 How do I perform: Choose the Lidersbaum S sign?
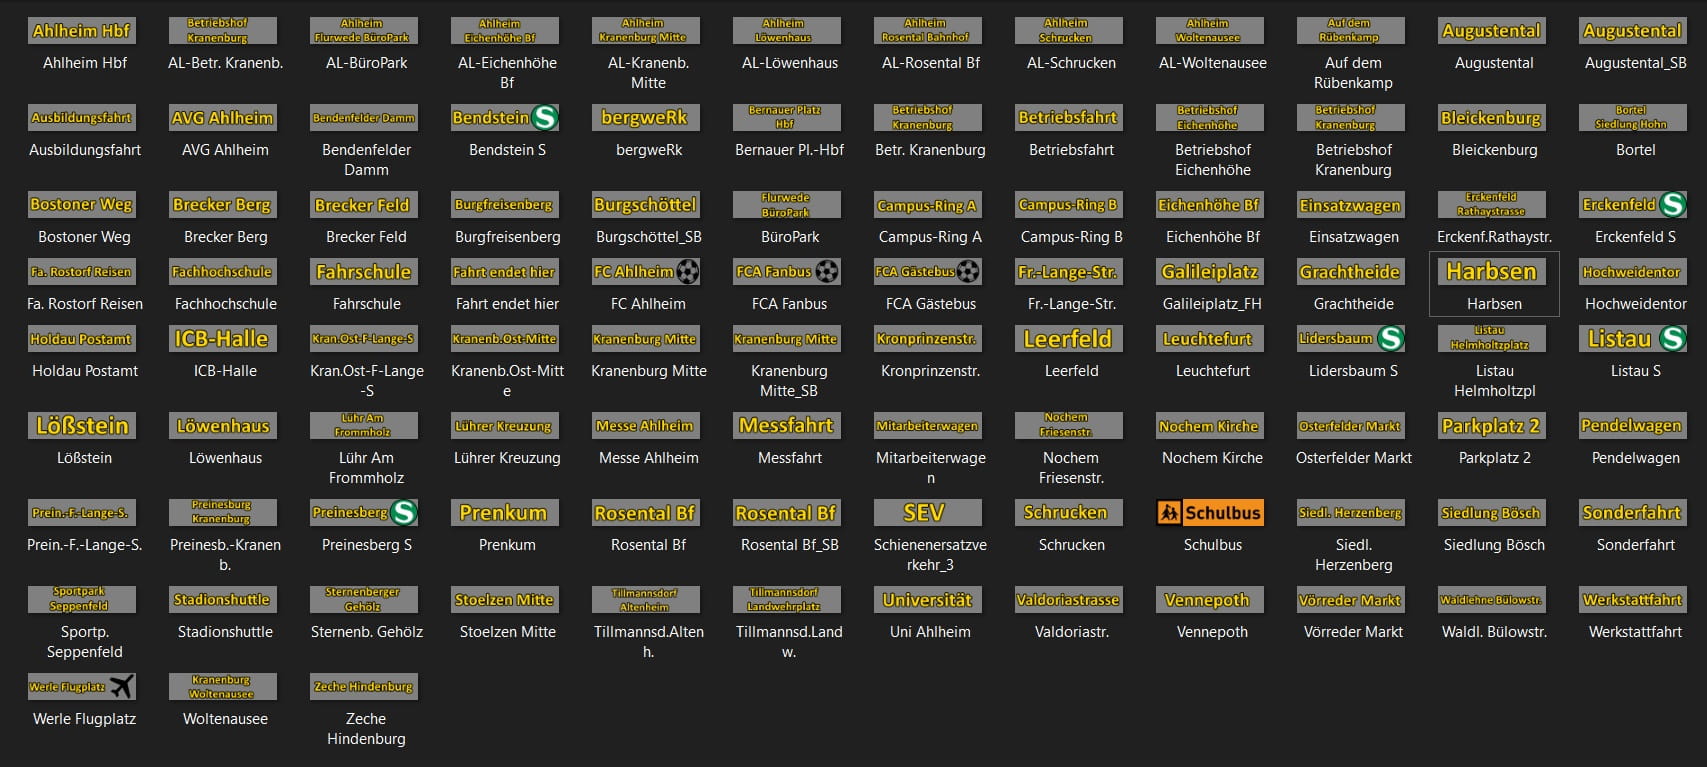pos(1351,339)
